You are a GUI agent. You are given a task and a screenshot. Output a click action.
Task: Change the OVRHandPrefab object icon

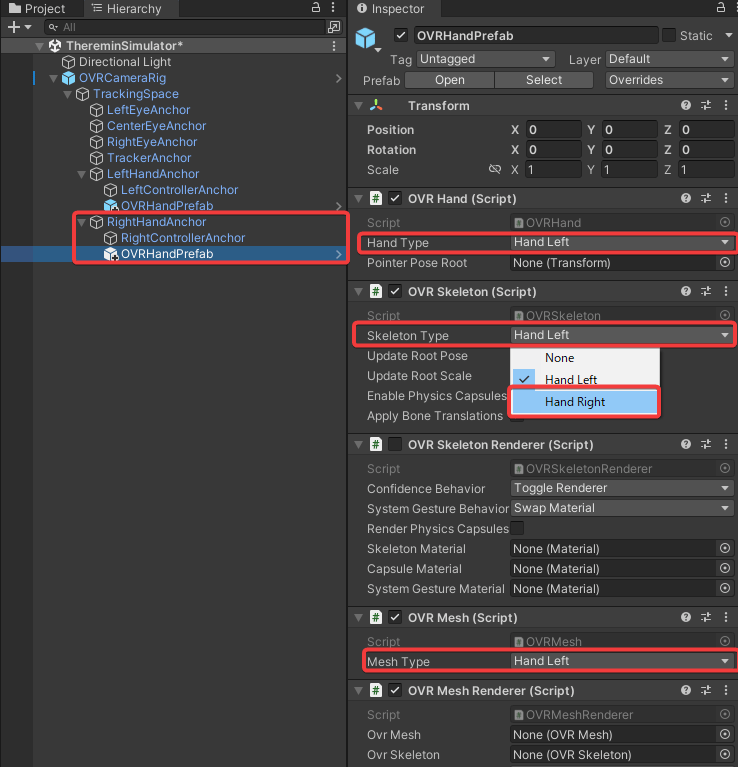point(367,39)
